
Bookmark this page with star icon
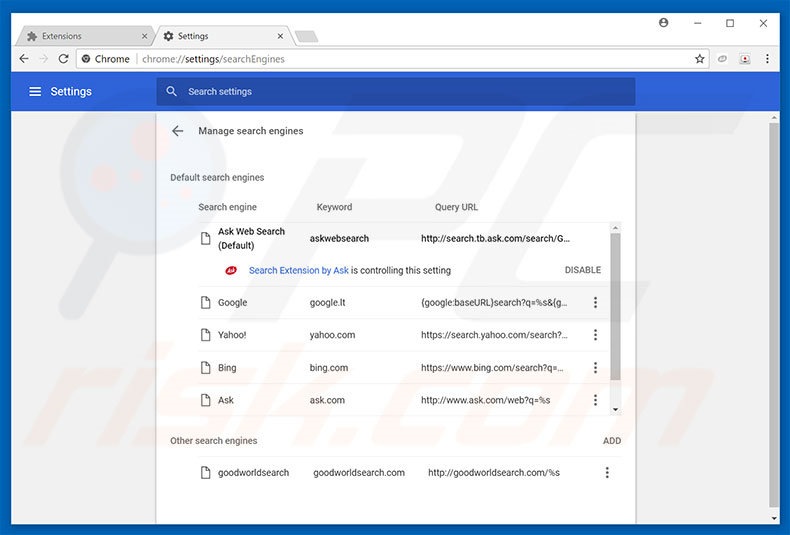click(x=699, y=59)
